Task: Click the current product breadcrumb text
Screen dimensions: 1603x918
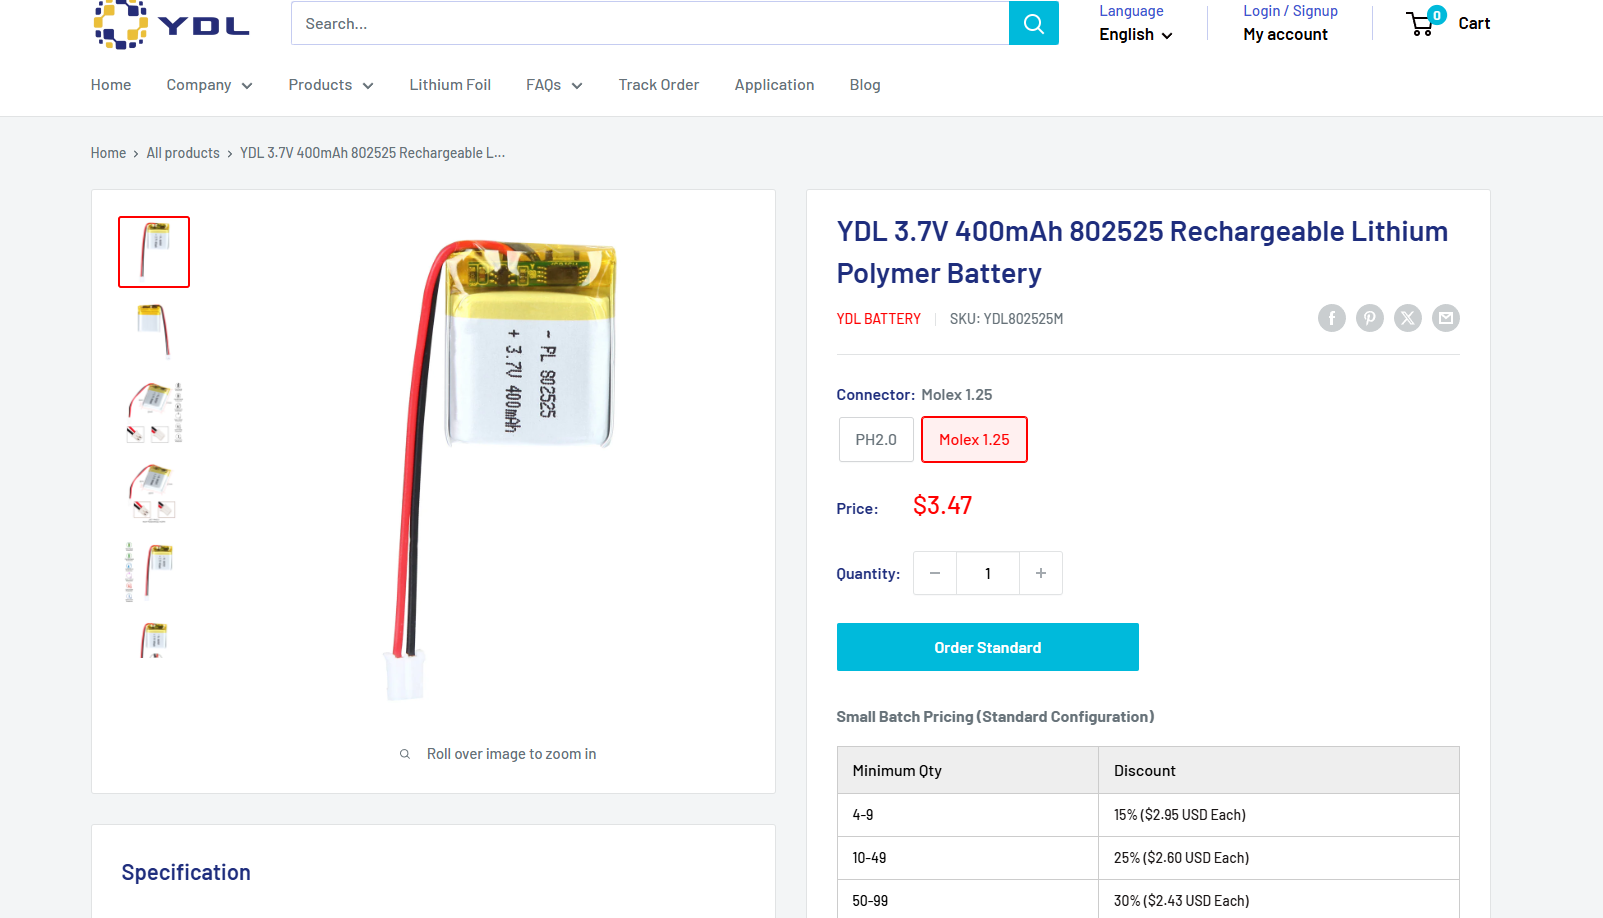Action: pos(372,153)
